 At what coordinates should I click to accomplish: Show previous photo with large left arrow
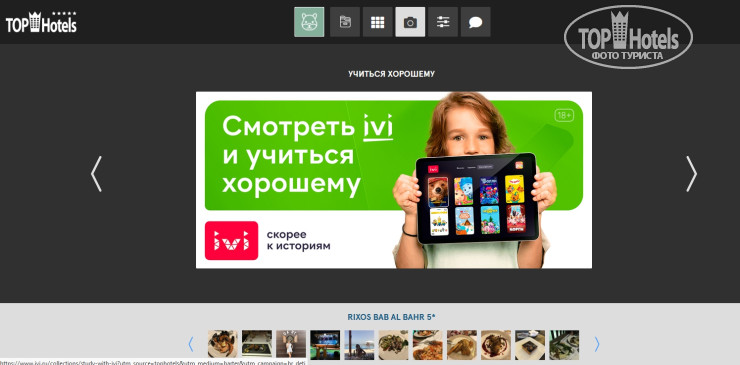click(x=96, y=174)
